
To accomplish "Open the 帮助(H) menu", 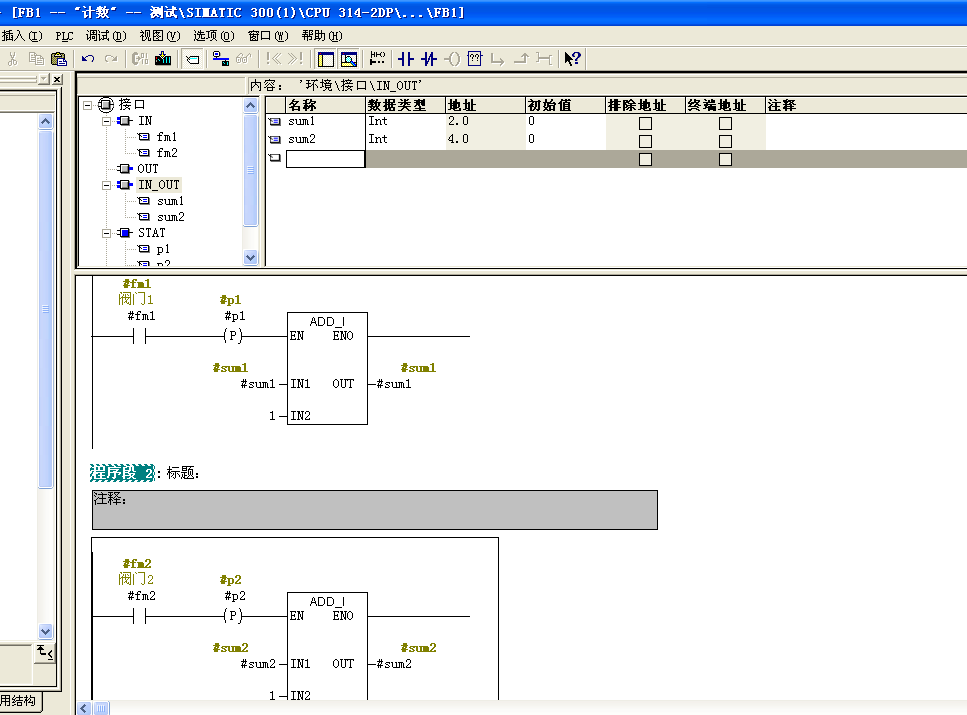I will pyautogui.click(x=322, y=36).
